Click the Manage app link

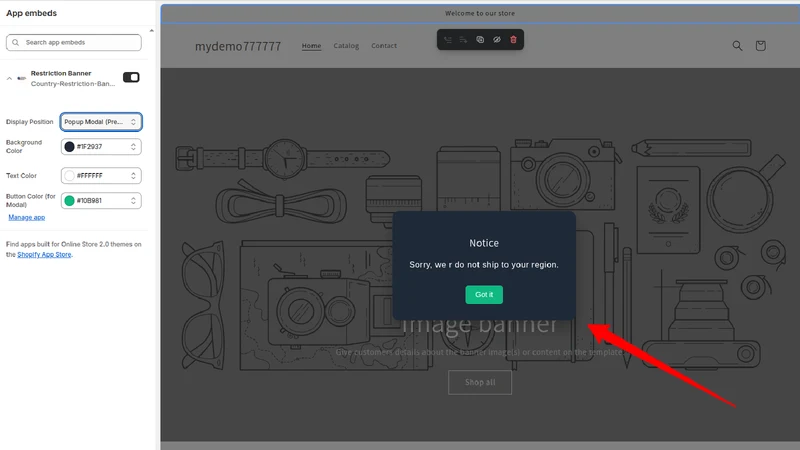click(x=27, y=217)
